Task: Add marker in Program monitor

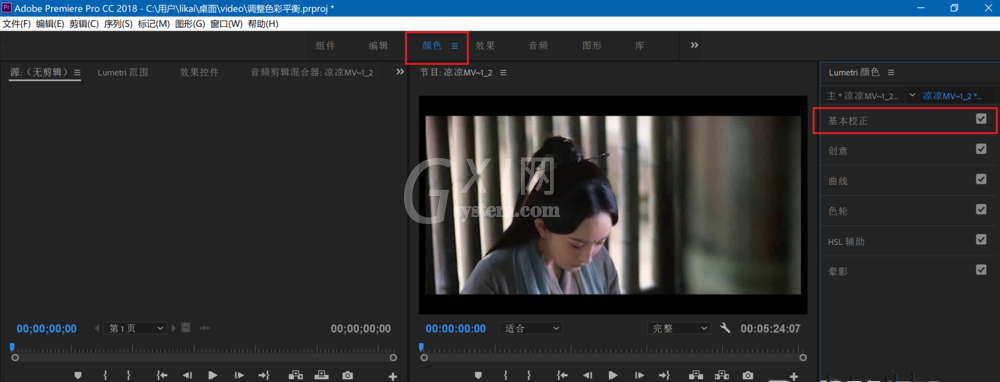Action: point(478,376)
